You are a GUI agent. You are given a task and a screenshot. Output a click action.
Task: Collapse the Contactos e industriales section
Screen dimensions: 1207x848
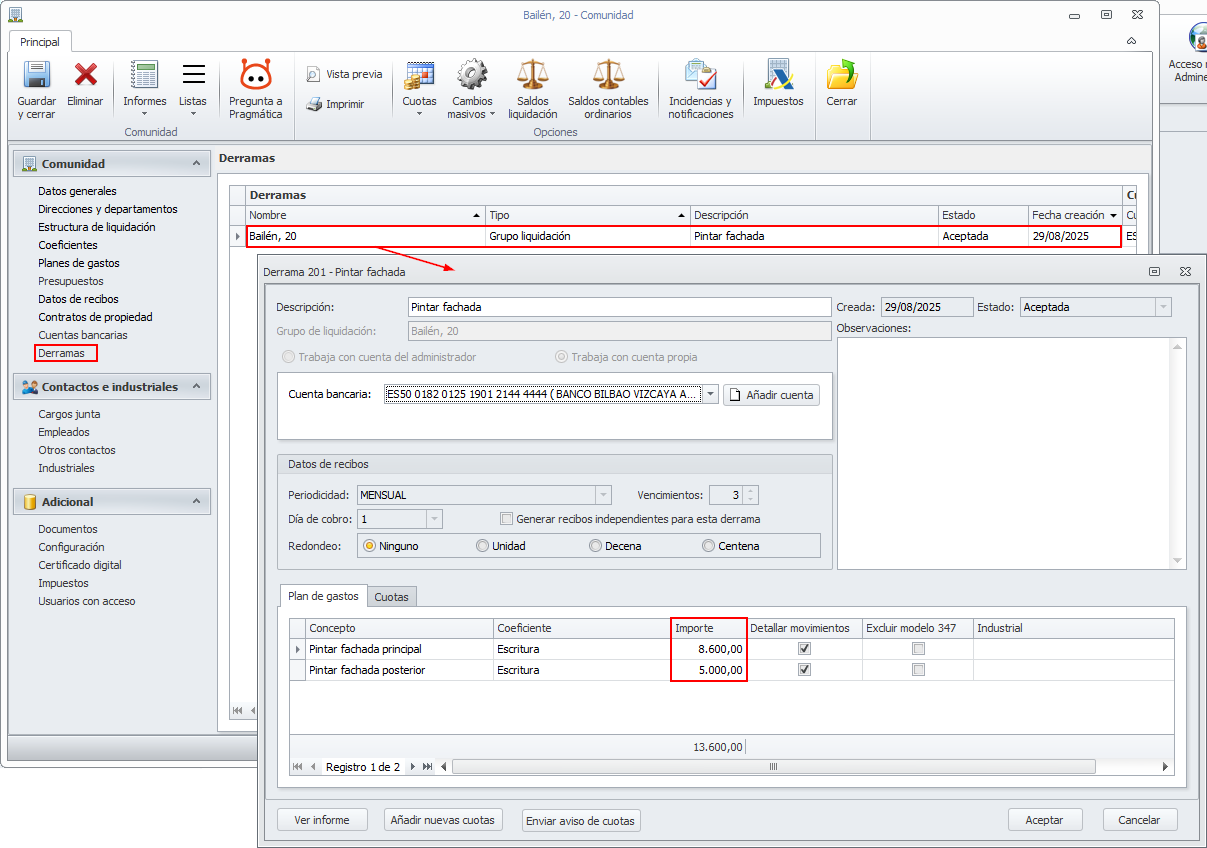(196, 387)
